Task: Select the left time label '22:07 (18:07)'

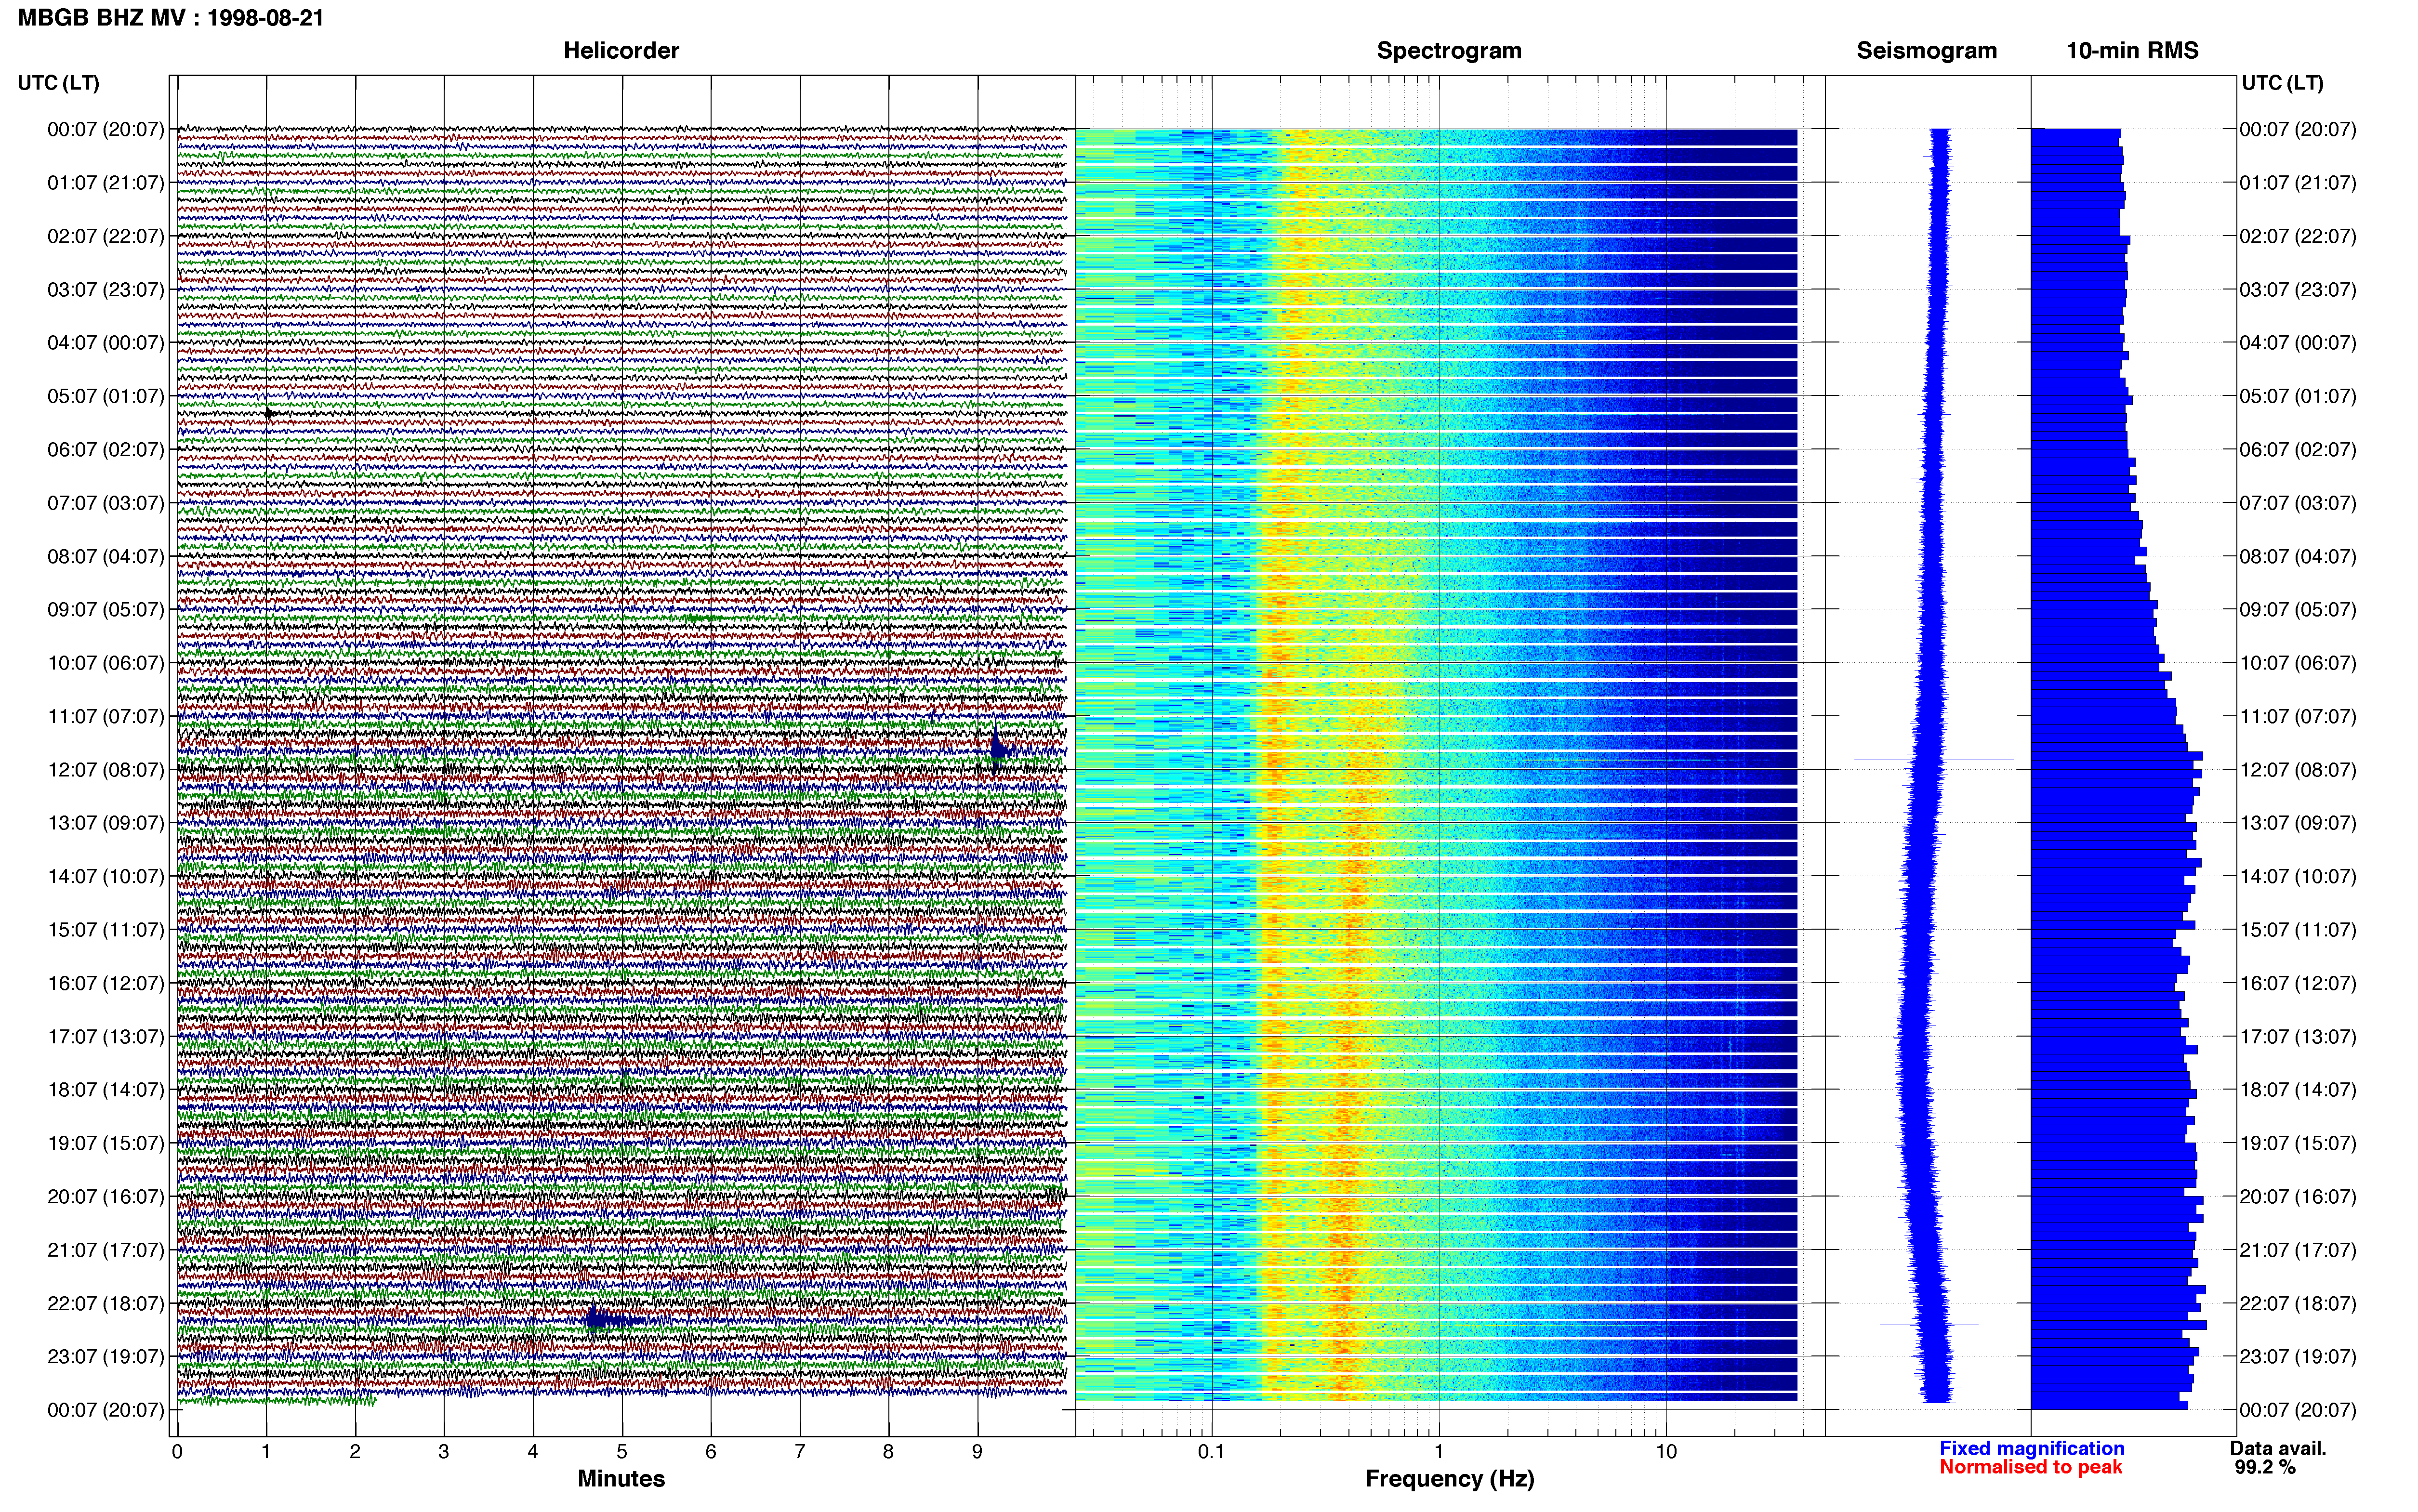Action: [106, 1303]
